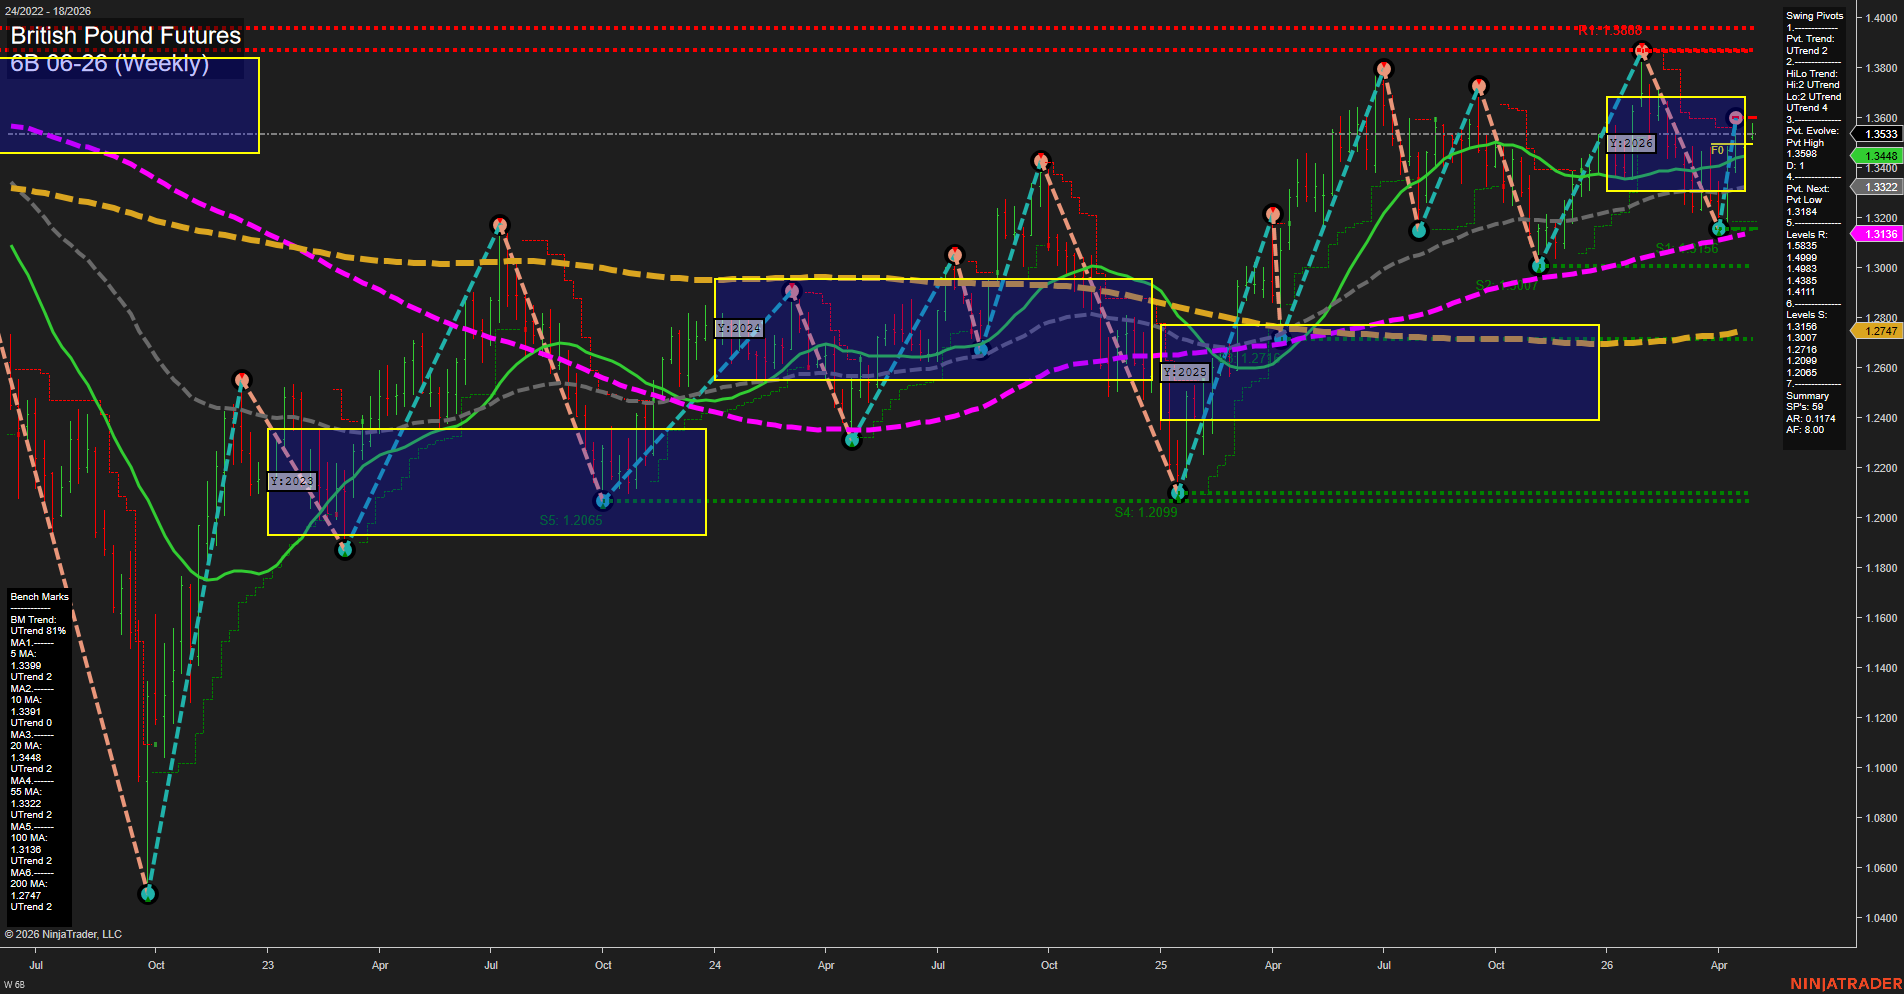Viewport: 1904px width, 994px height.
Task: Click the Y:2023 yearly range label
Action: (x=292, y=481)
